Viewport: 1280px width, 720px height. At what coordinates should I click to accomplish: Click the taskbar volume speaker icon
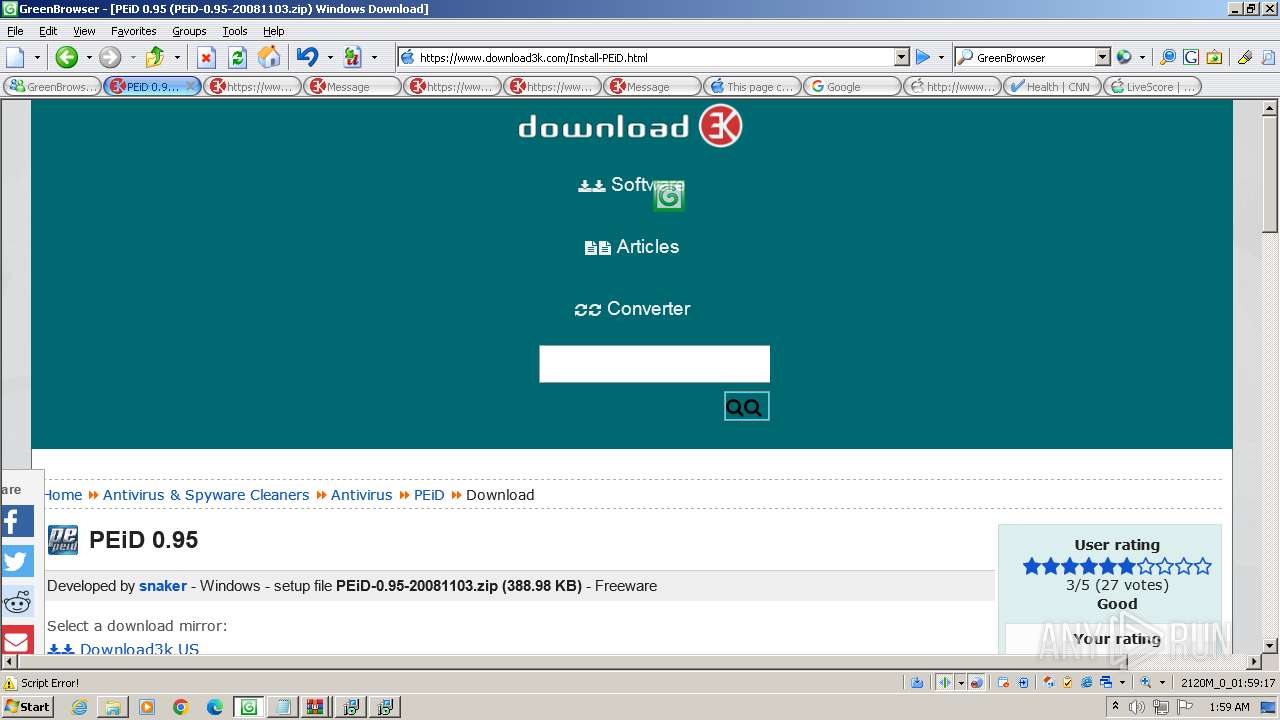point(1138,707)
